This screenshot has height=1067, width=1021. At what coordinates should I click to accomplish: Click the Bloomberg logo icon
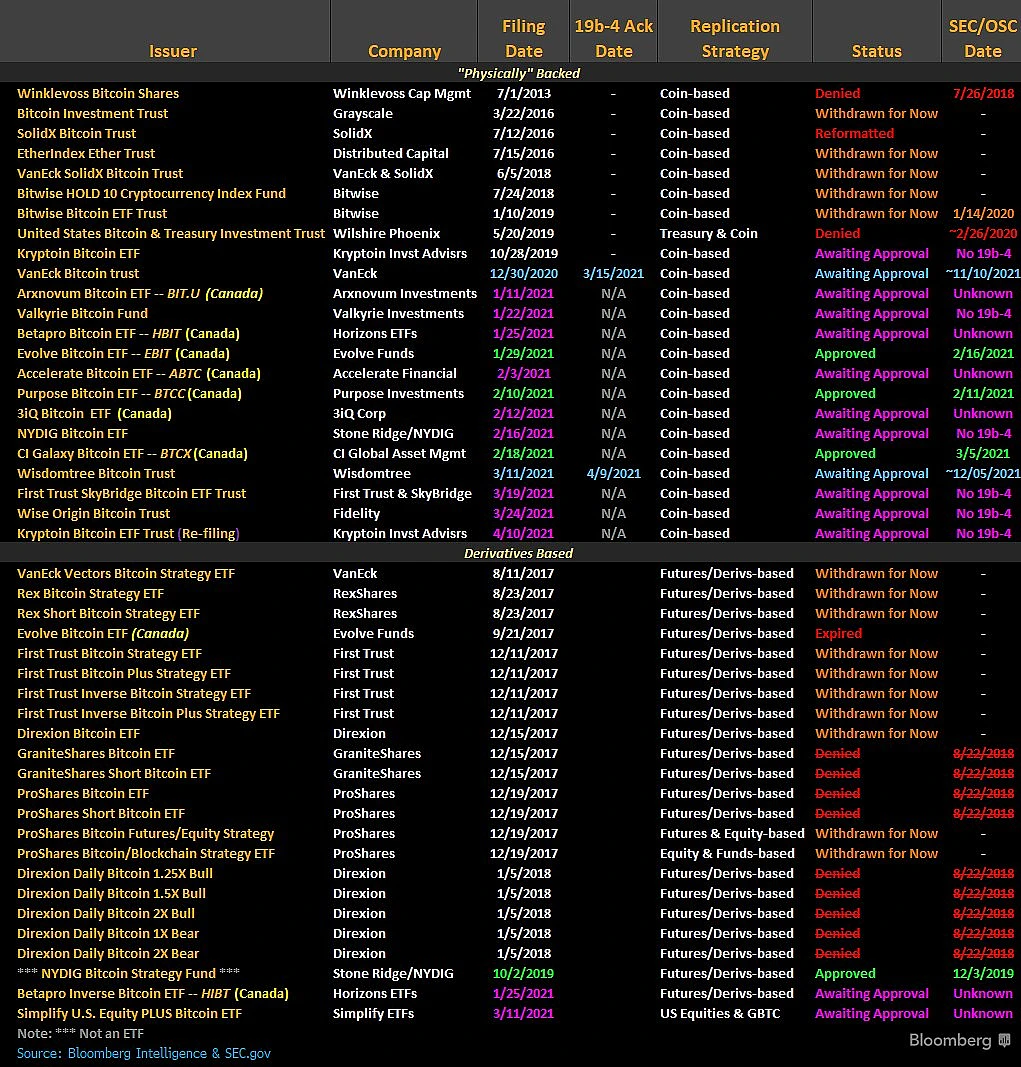(1004, 1040)
